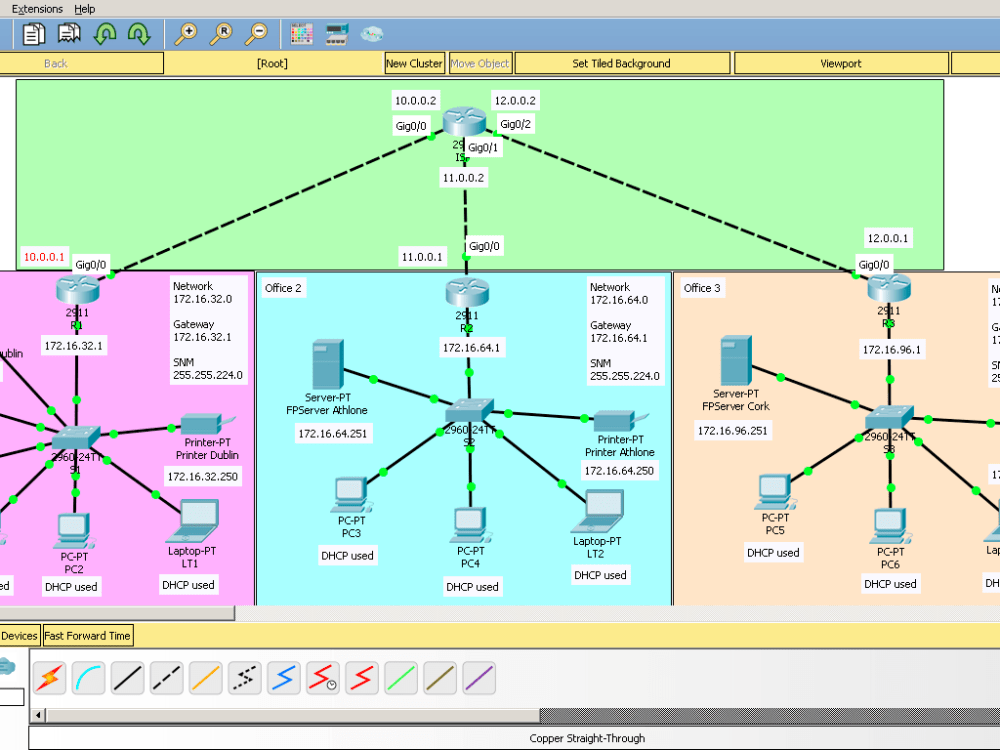The image size is (1000, 750).
Task: Click the green Redo arrow
Action: pos(140,33)
